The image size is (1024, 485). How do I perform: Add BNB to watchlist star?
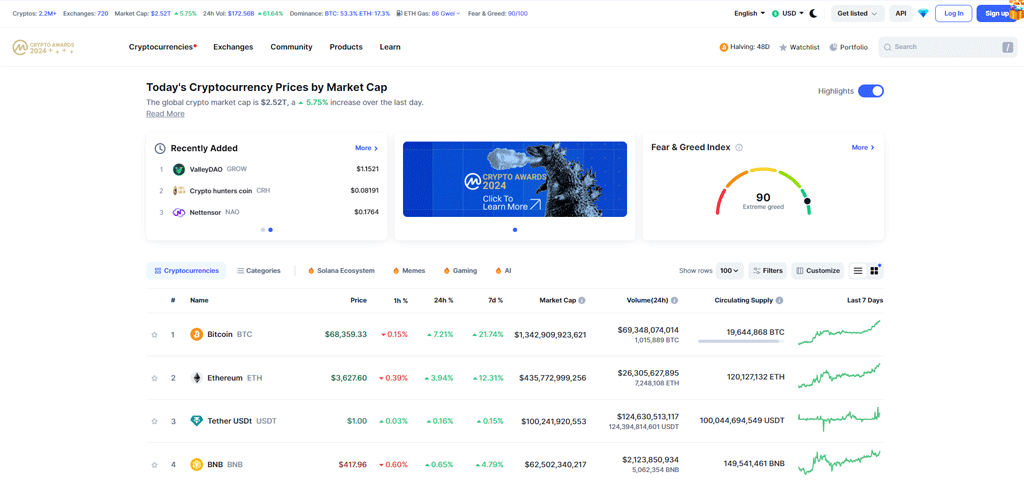(x=155, y=465)
